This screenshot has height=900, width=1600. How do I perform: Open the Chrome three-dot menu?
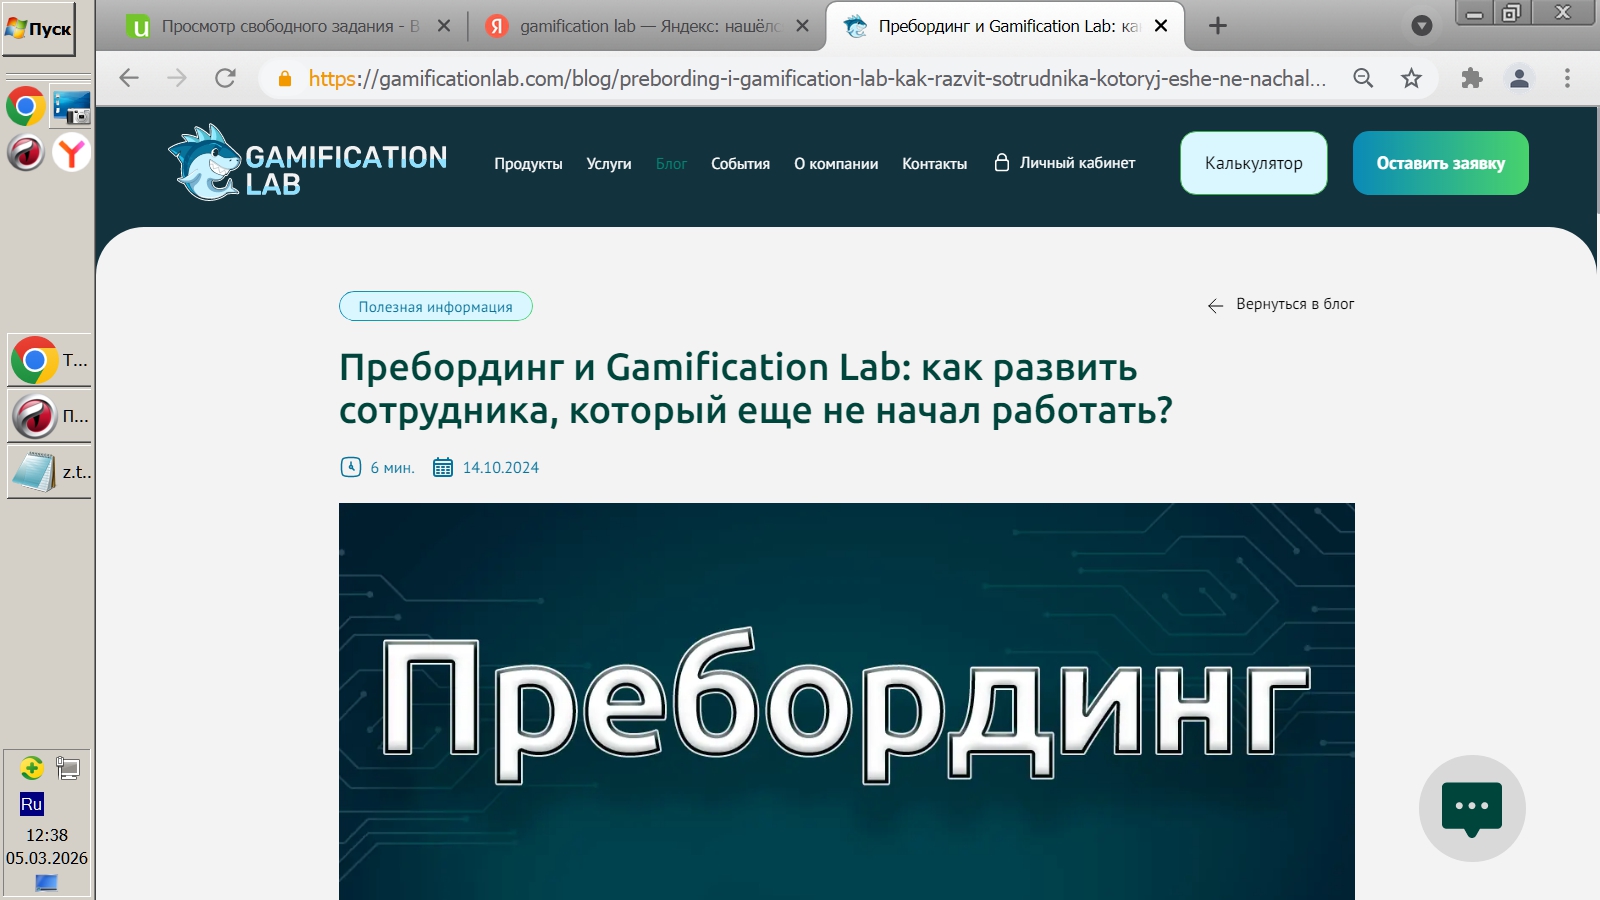[1567, 78]
